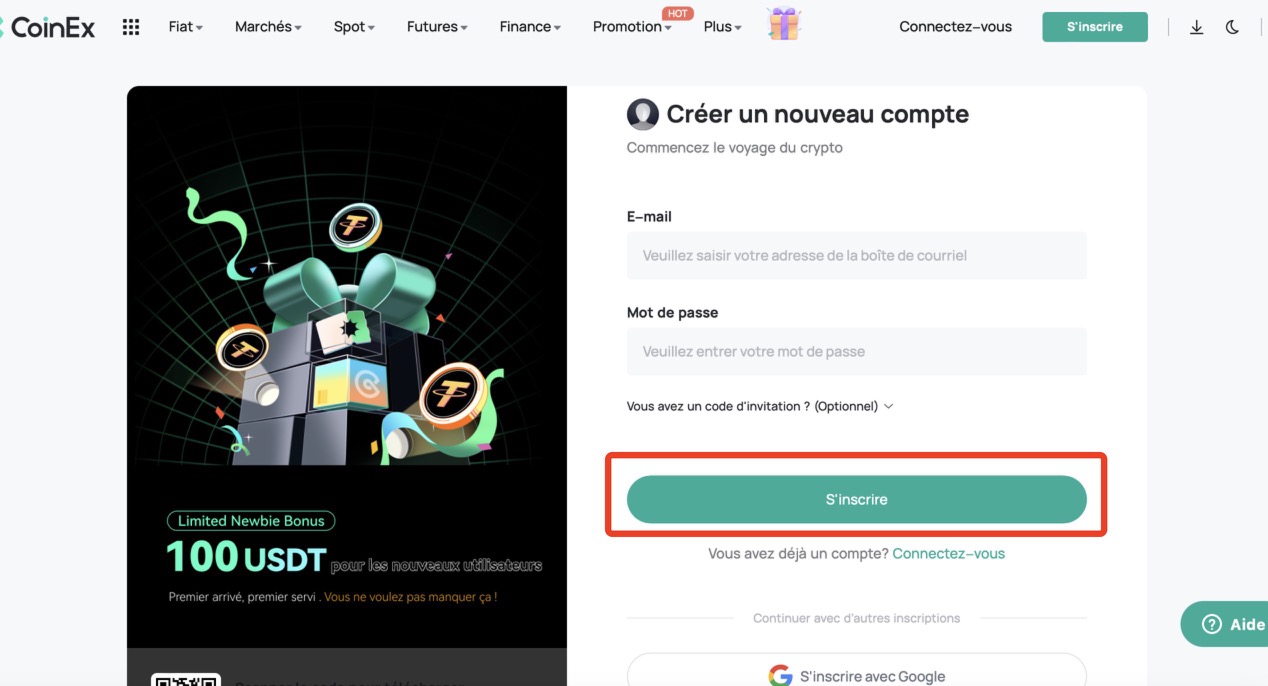The width and height of the screenshot is (1268, 686).
Task: Click the download app icon
Action: click(x=1196, y=27)
